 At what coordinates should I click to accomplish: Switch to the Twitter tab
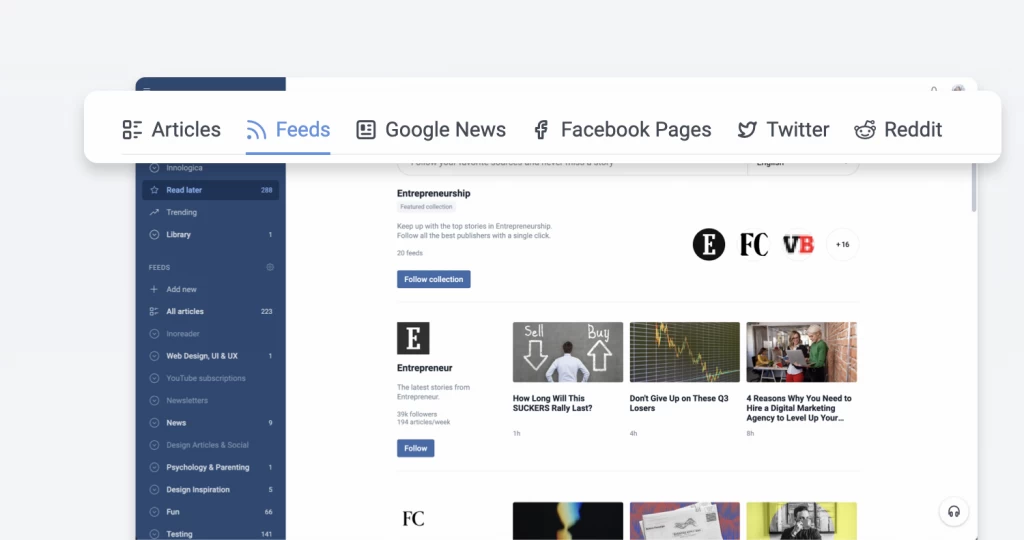pos(783,129)
